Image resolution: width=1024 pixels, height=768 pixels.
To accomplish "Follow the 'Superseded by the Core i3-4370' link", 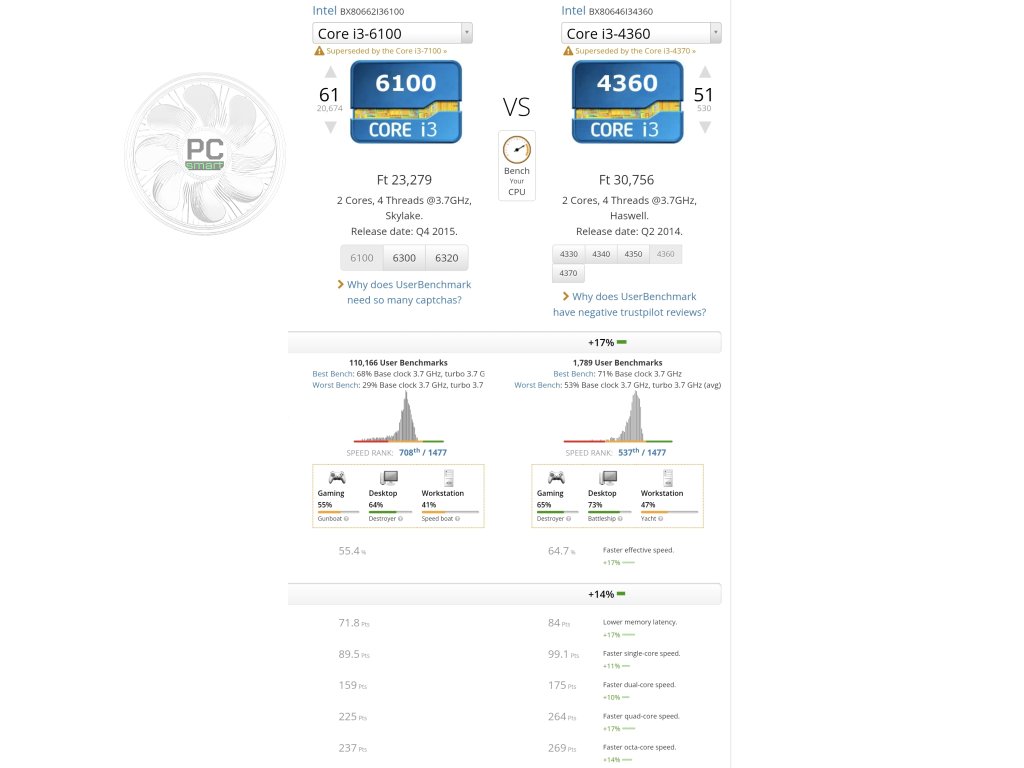I will pyautogui.click(x=635, y=51).
